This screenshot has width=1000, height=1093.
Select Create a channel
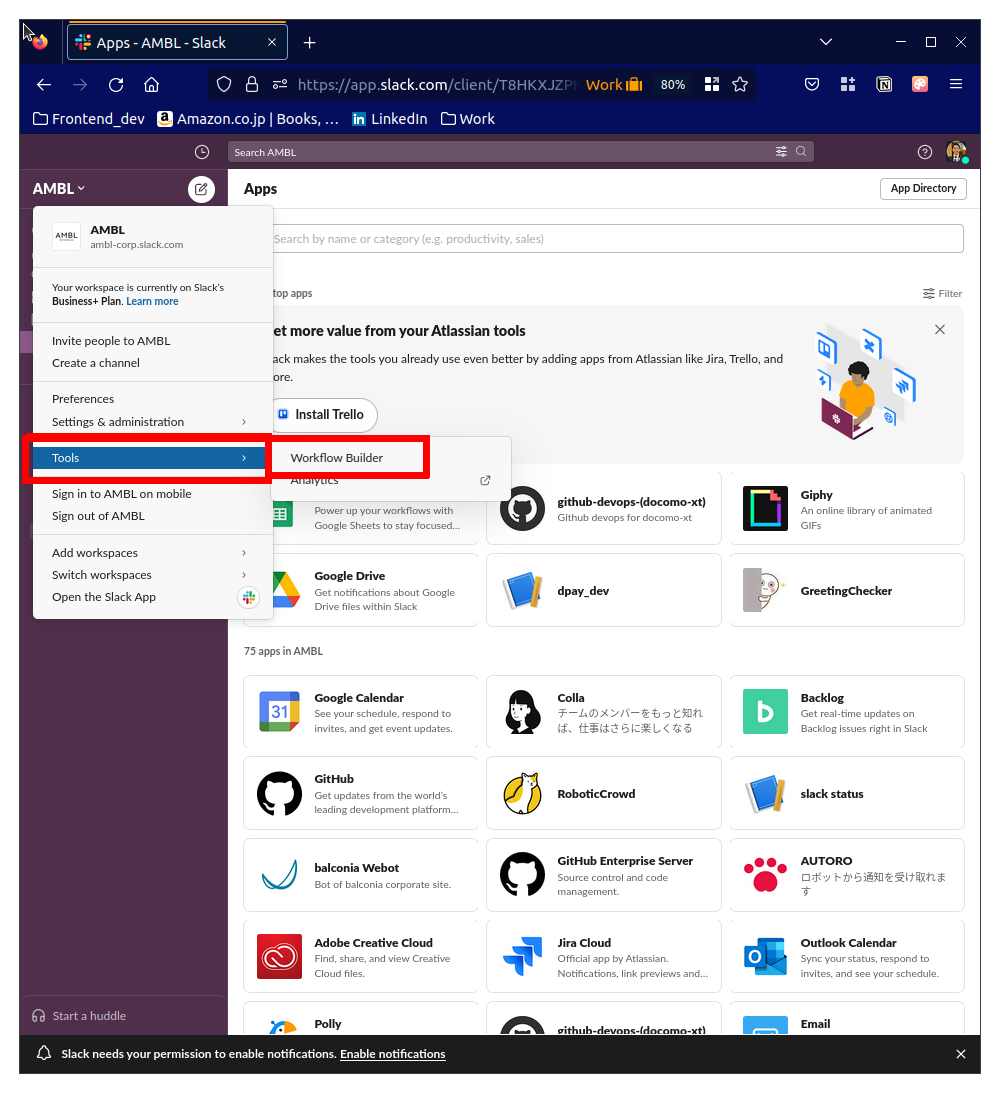click(95, 363)
